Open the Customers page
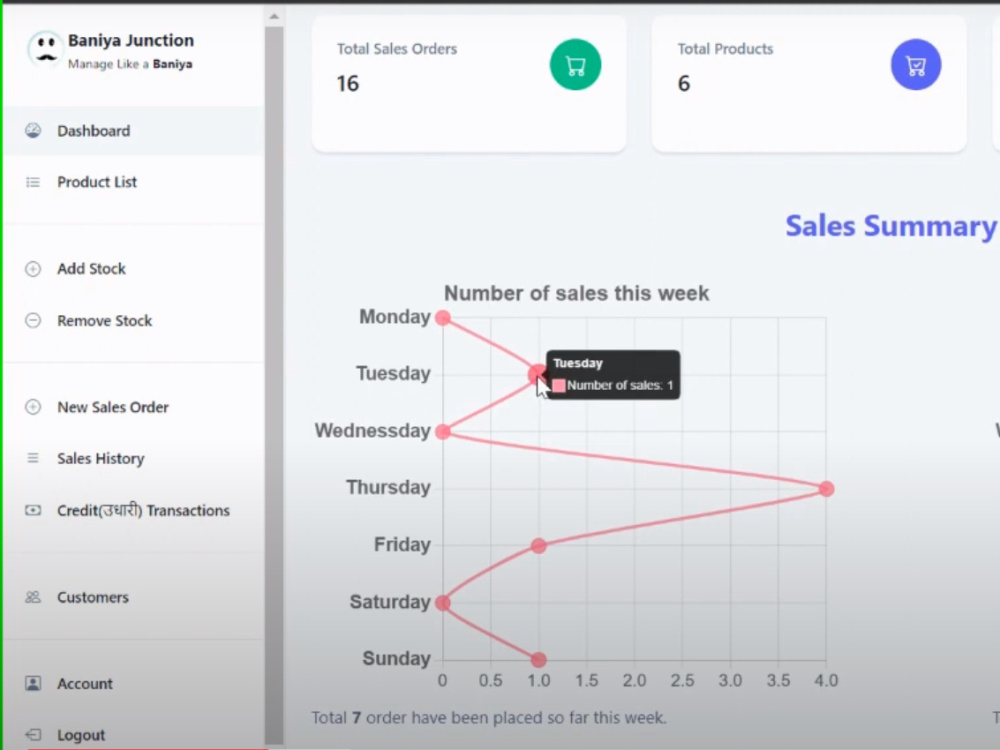The width and height of the screenshot is (1000, 750). 134,597
